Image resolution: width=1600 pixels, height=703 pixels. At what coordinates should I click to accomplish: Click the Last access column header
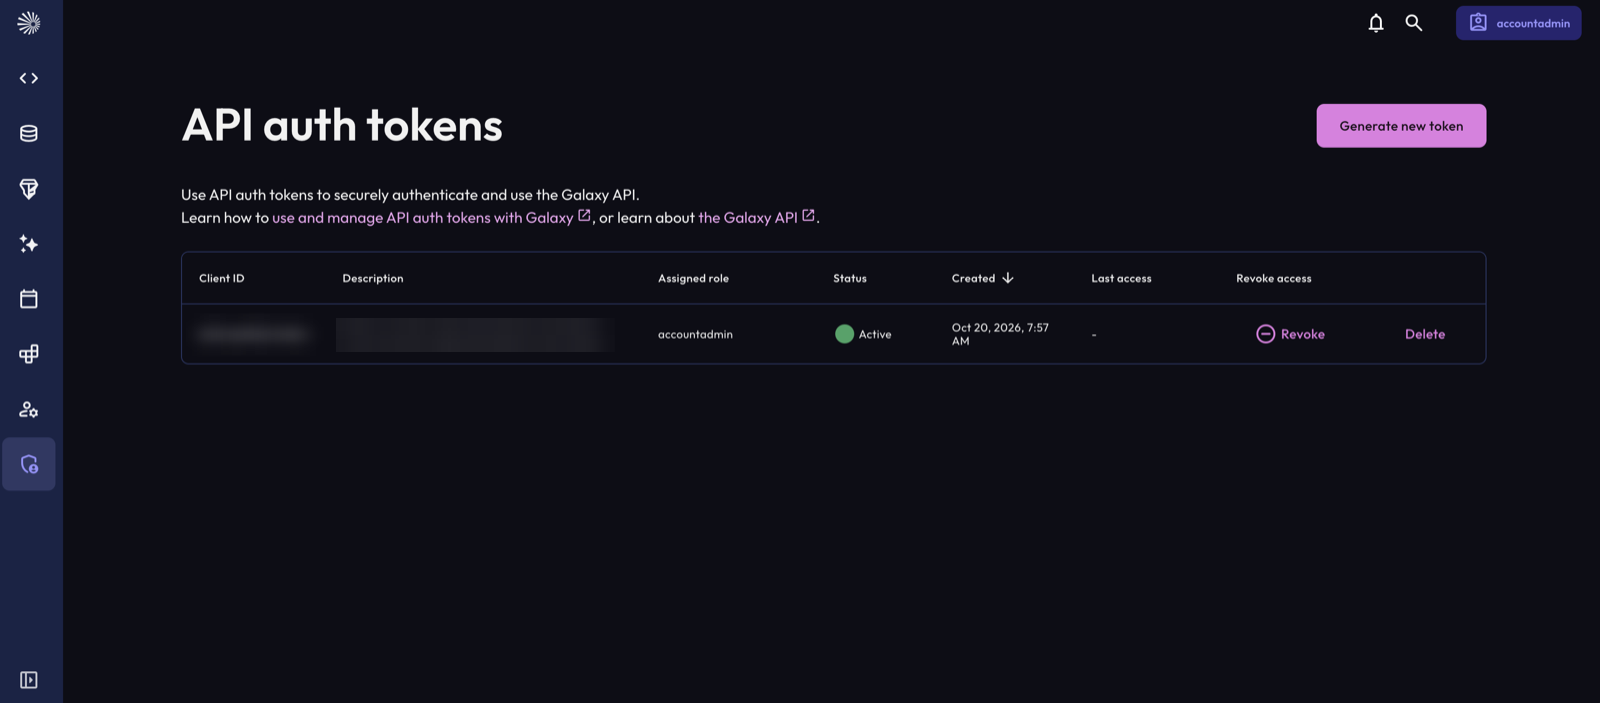coord(1121,278)
